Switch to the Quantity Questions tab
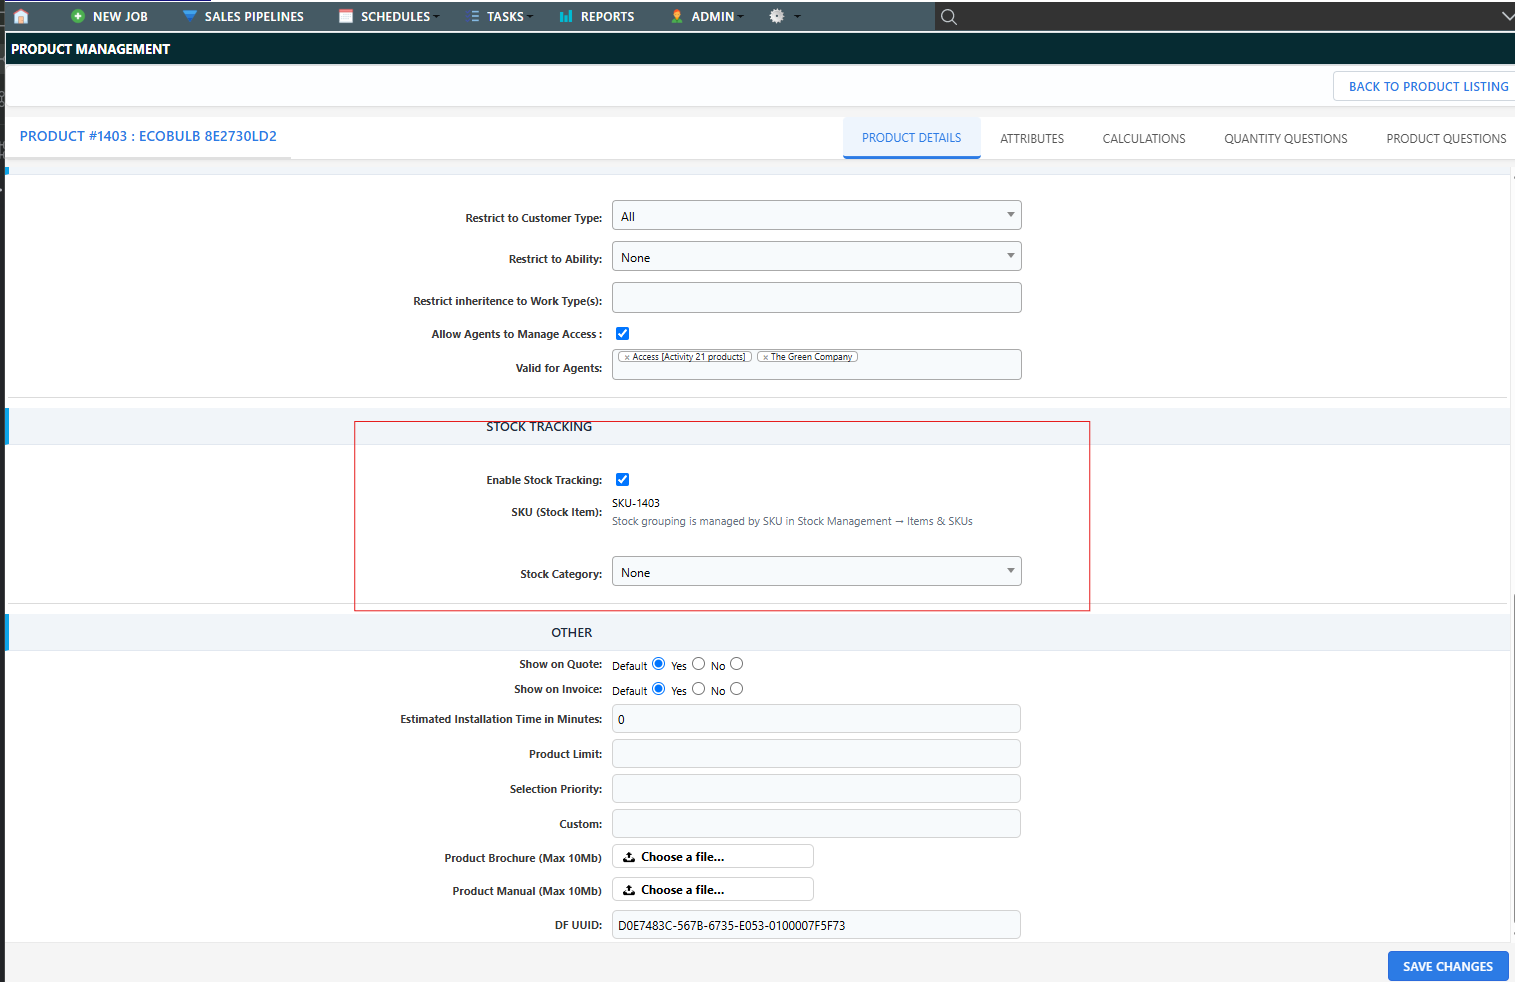Screen dimensions: 1515x982 click(x=1286, y=139)
